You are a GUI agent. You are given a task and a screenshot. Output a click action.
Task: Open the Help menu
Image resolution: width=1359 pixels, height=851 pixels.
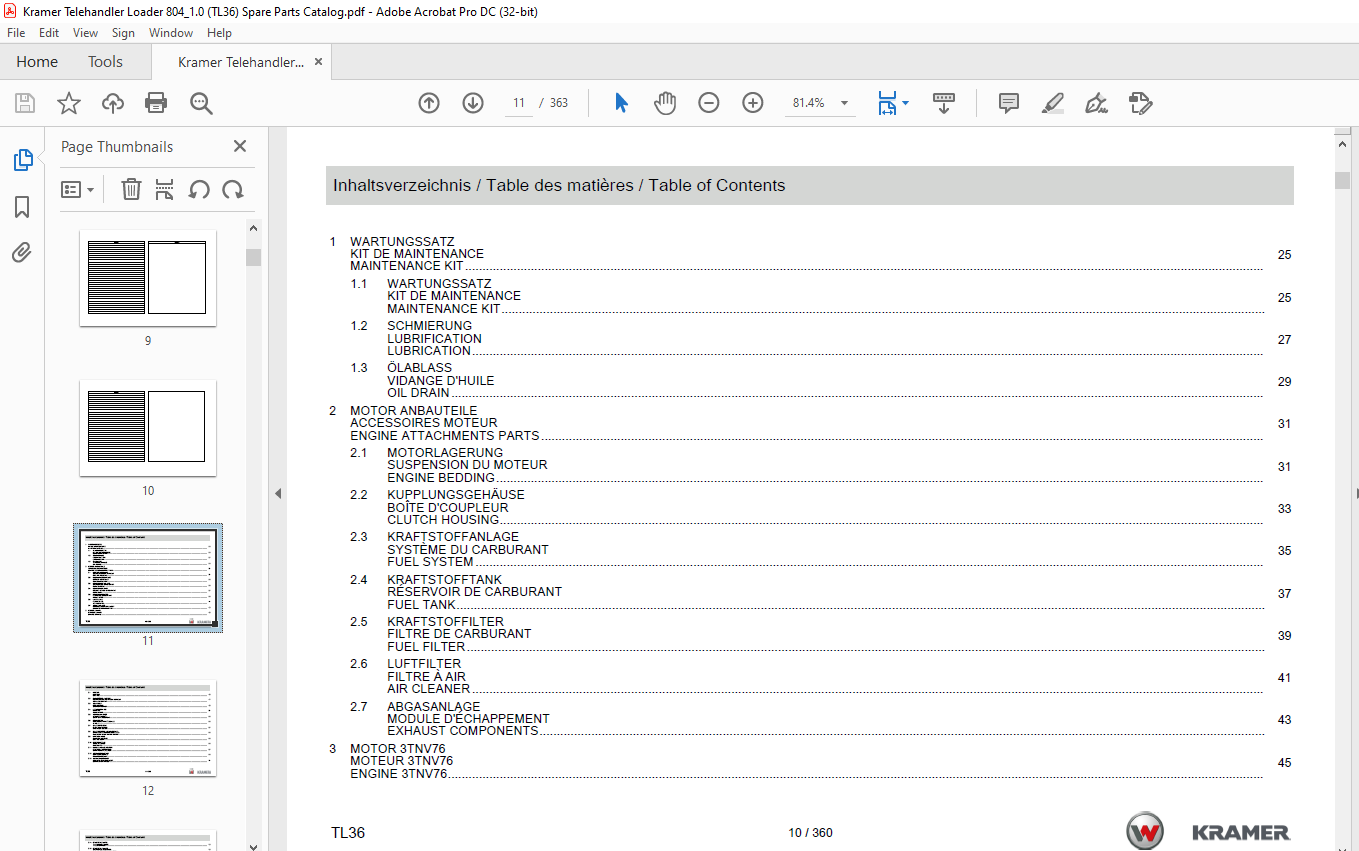219,33
